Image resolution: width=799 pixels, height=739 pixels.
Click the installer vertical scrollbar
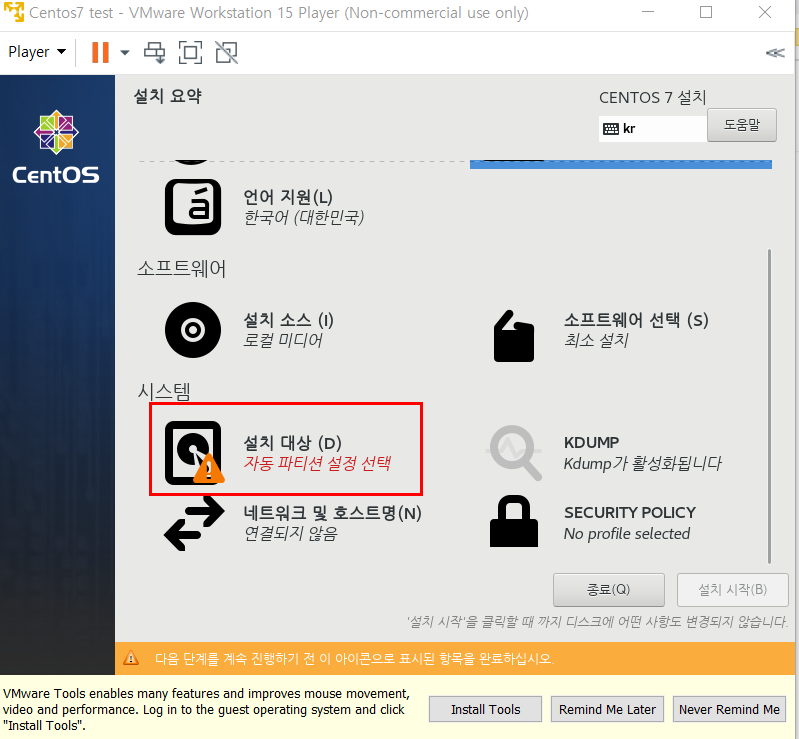pos(769,406)
